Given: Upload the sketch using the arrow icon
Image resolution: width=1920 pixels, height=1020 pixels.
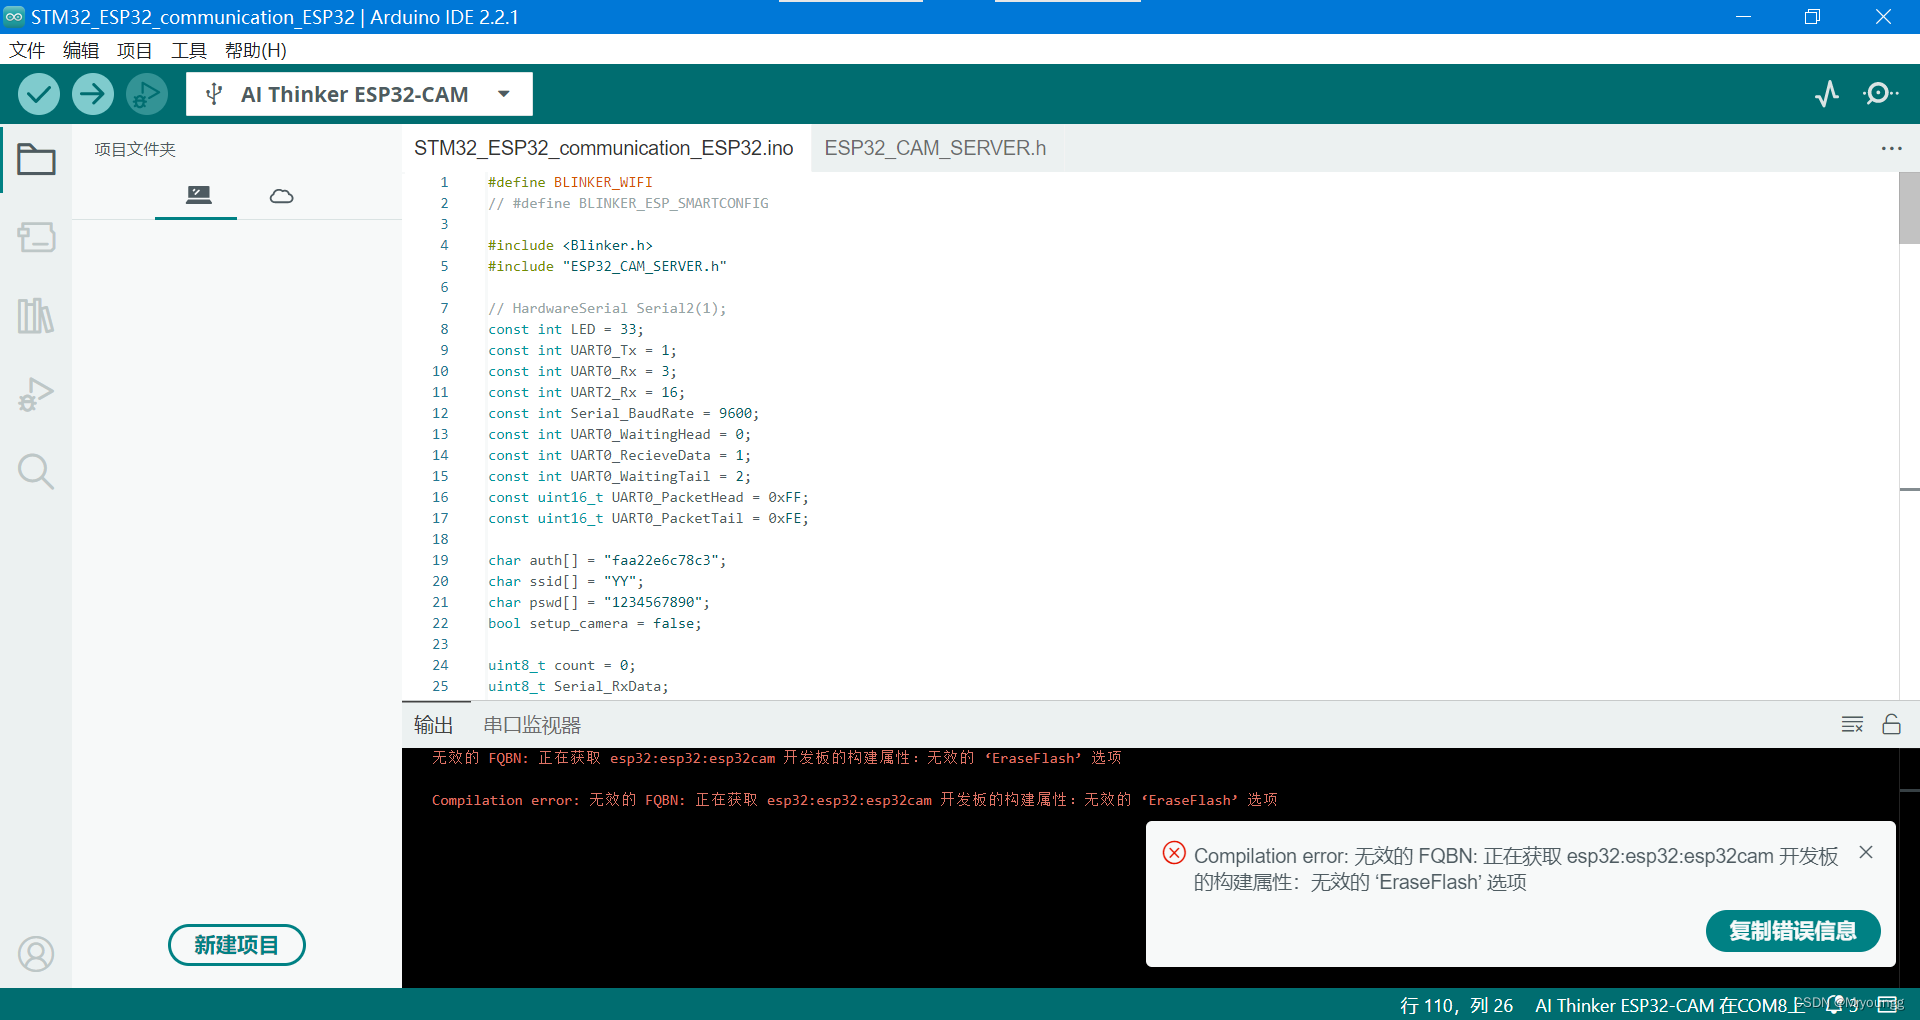Looking at the screenshot, I should (92, 93).
